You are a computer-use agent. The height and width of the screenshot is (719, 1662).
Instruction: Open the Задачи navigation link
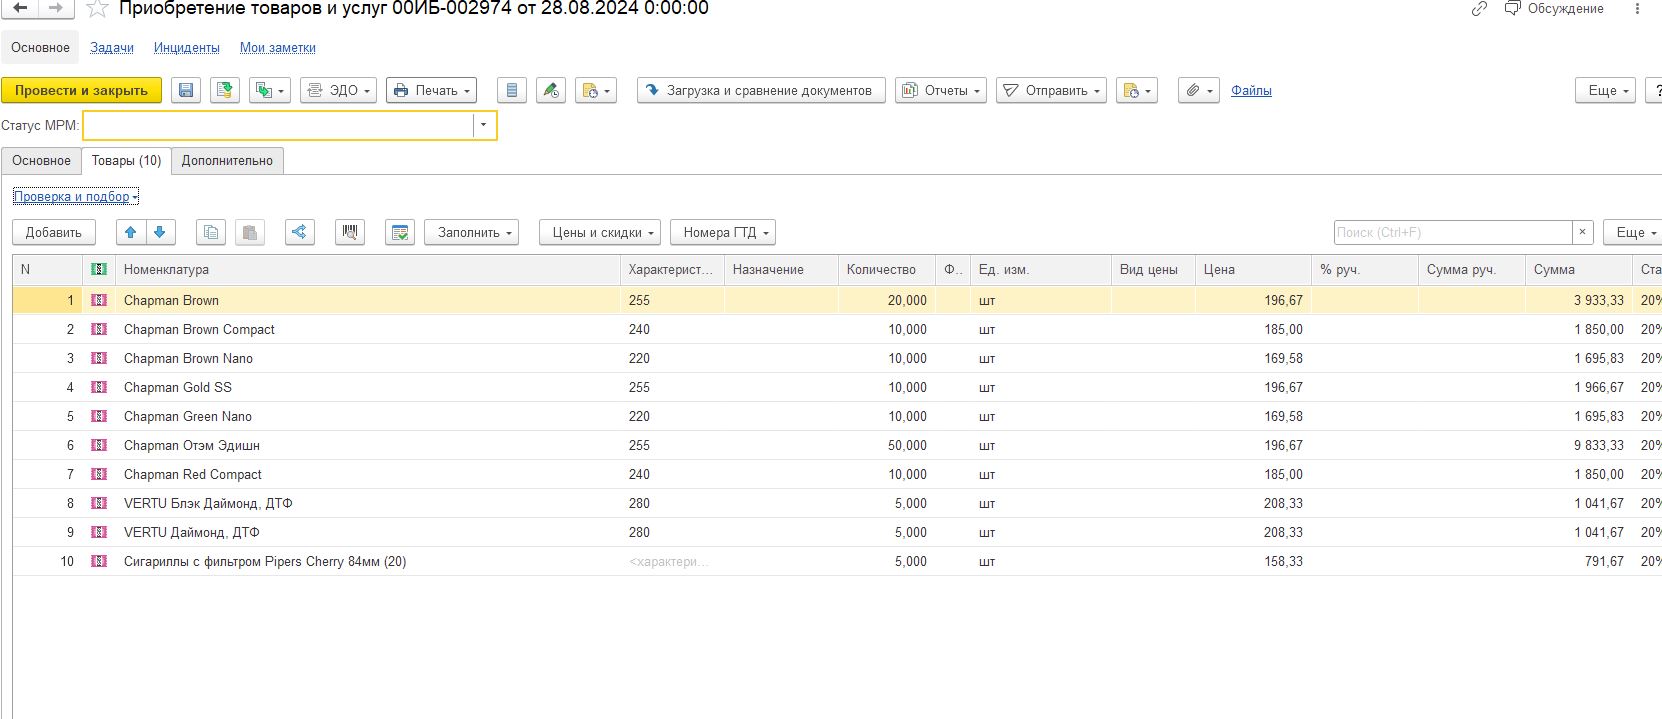[x=112, y=47]
